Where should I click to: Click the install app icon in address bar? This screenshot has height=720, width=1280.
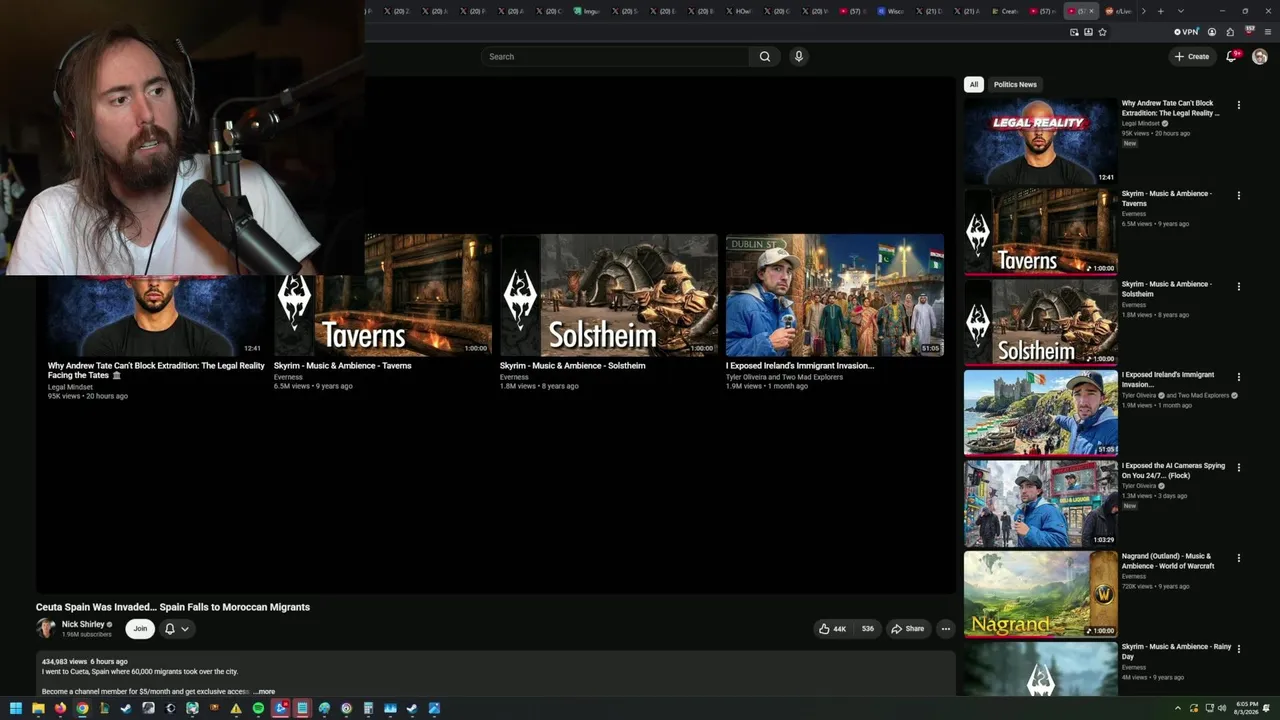click(x=1088, y=32)
